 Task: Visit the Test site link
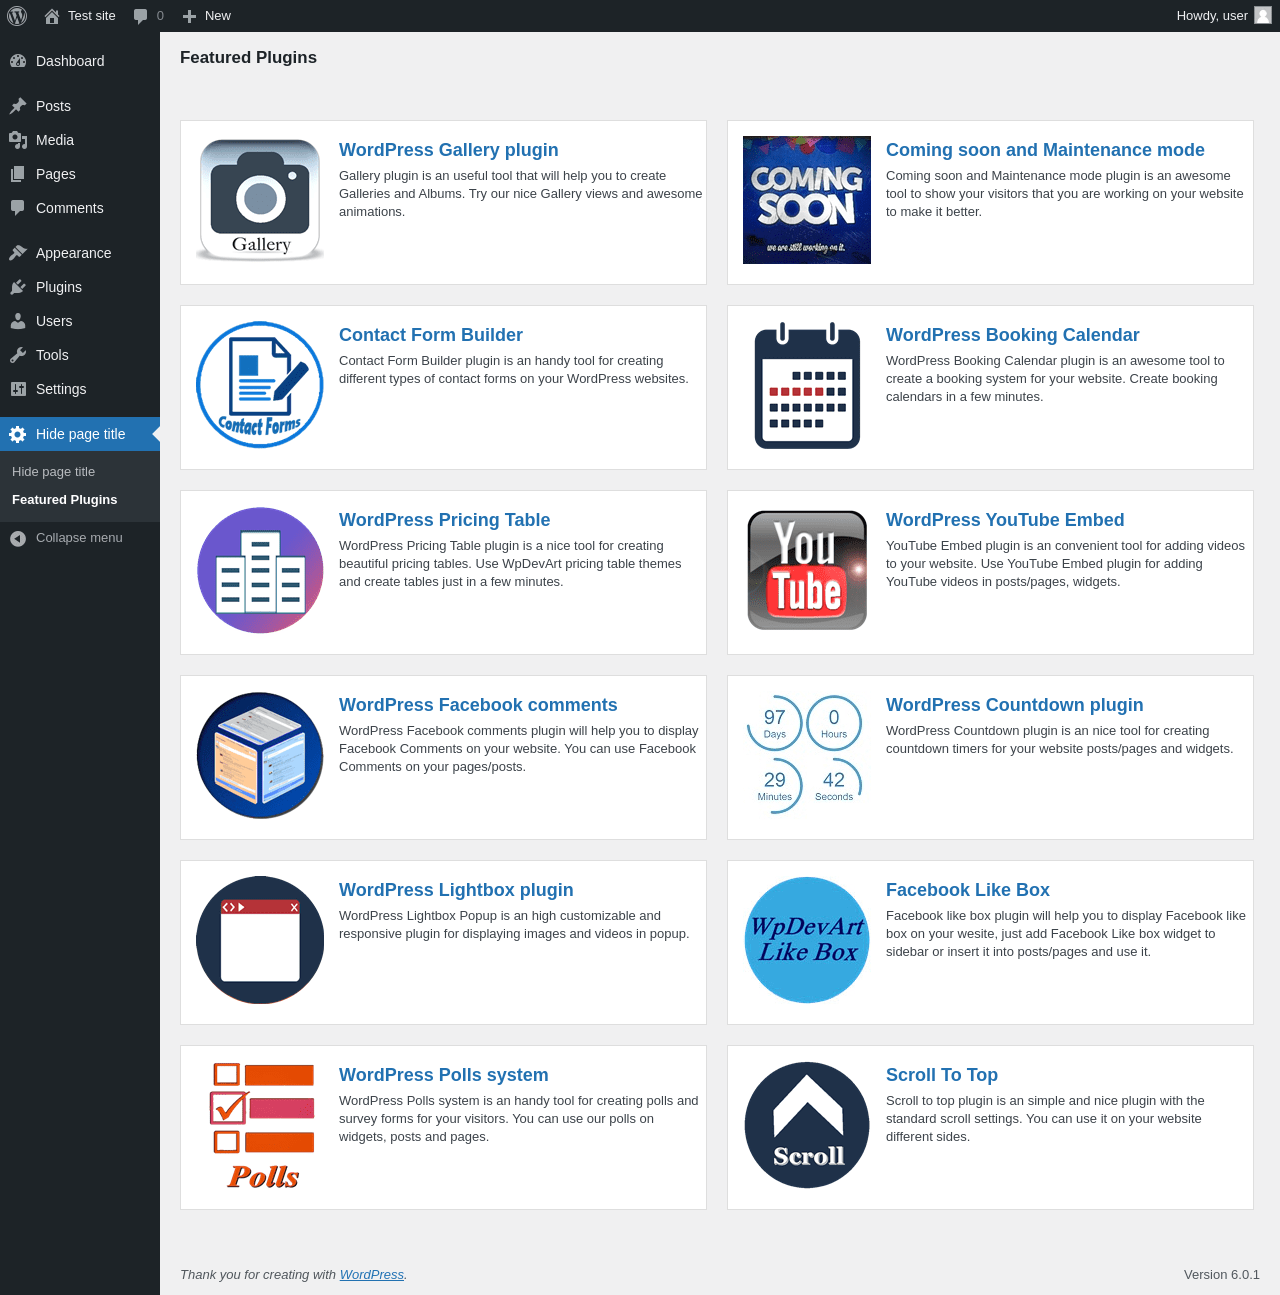click(x=80, y=16)
